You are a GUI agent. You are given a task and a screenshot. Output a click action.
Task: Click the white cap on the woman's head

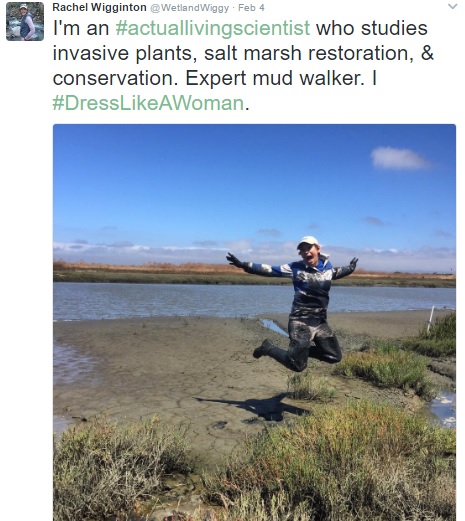(x=308, y=241)
